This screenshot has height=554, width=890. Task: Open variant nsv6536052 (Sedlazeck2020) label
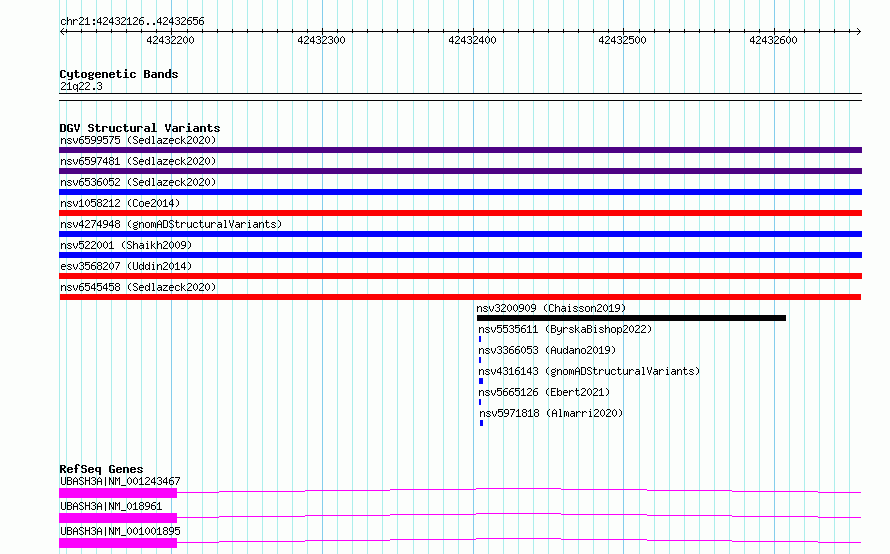point(138,182)
